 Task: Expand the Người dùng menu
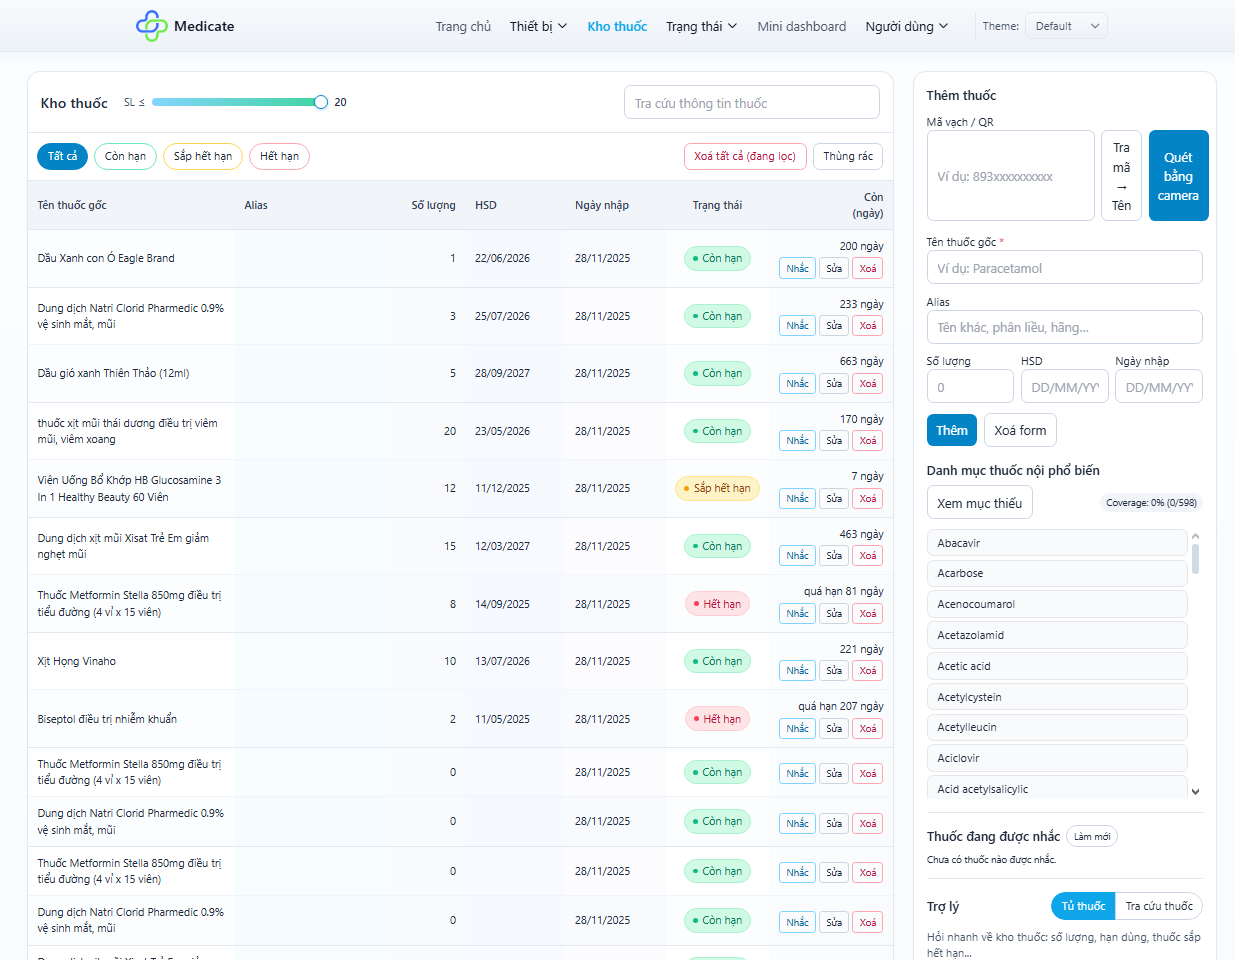[x=906, y=26]
